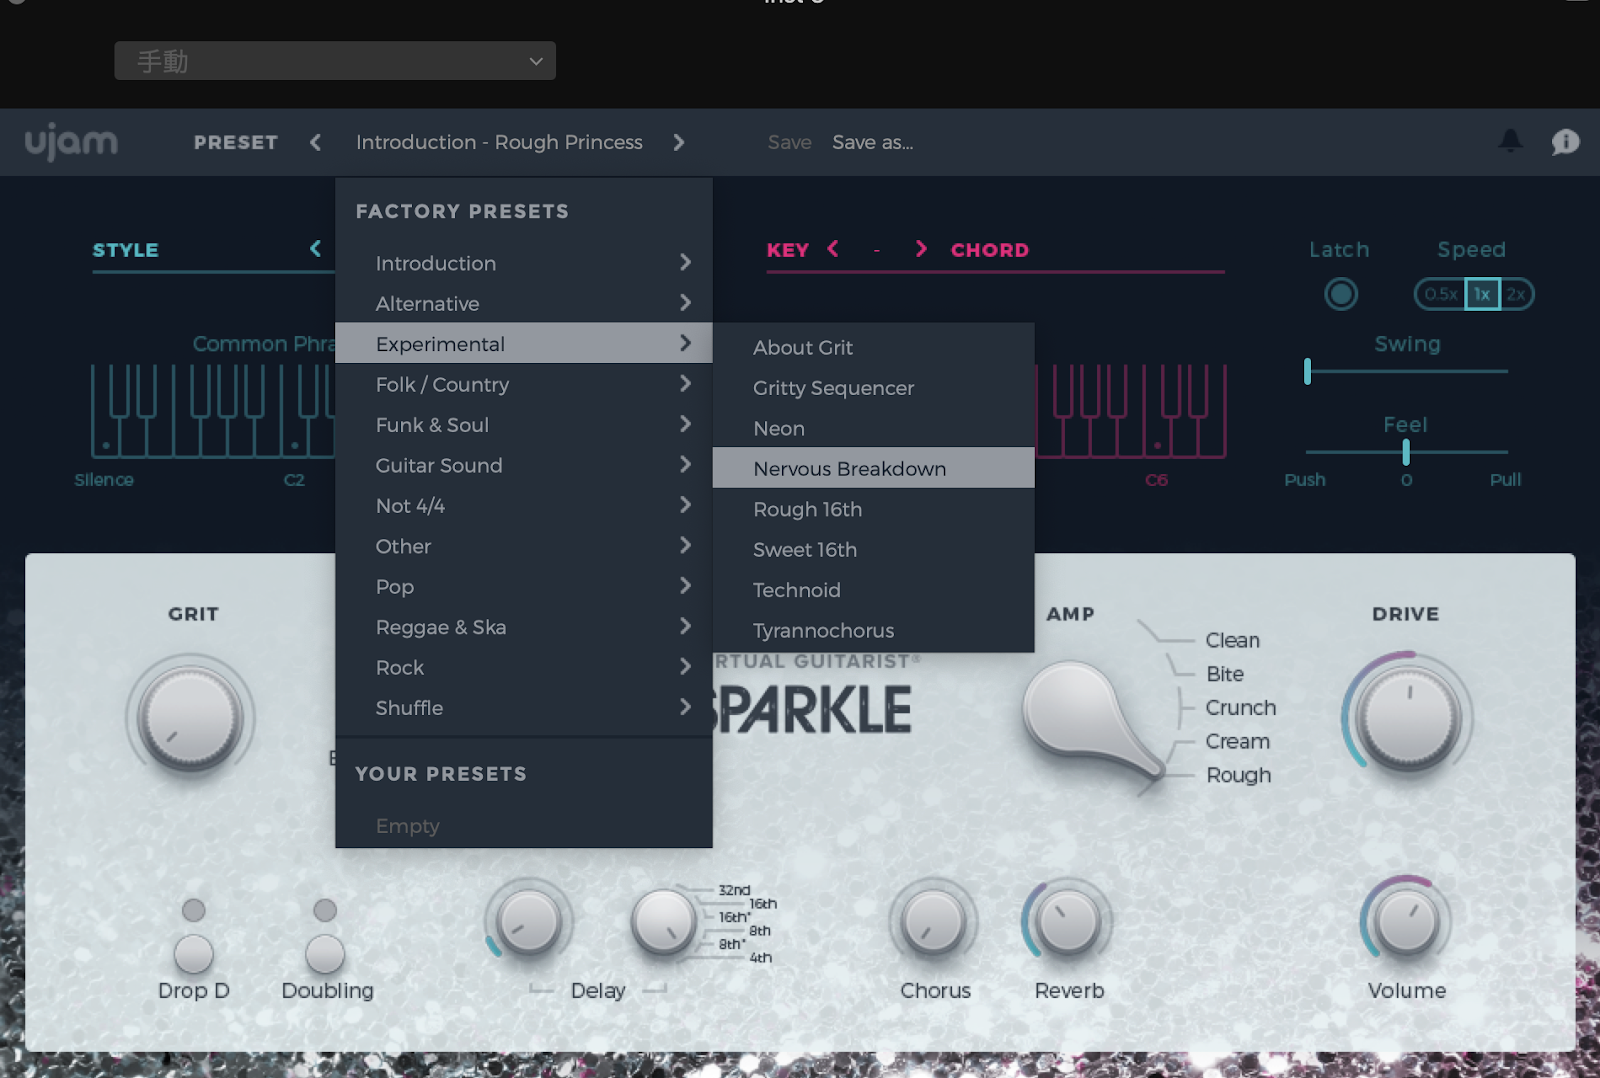Image resolution: width=1600 pixels, height=1078 pixels.
Task: Select the Cream amp setting
Action: pyautogui.click(x=1237, y=741)
